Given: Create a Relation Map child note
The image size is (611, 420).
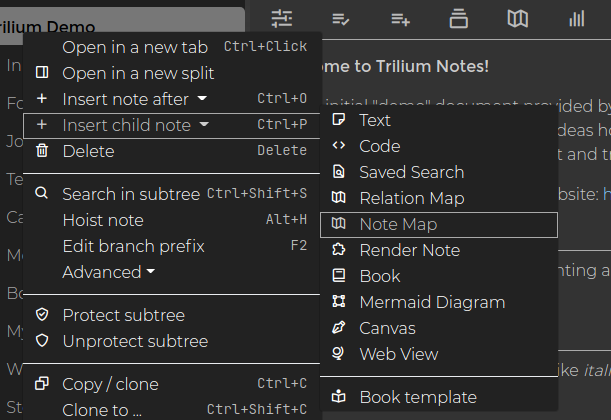Looking at the screenshot, I should [439, 198].
